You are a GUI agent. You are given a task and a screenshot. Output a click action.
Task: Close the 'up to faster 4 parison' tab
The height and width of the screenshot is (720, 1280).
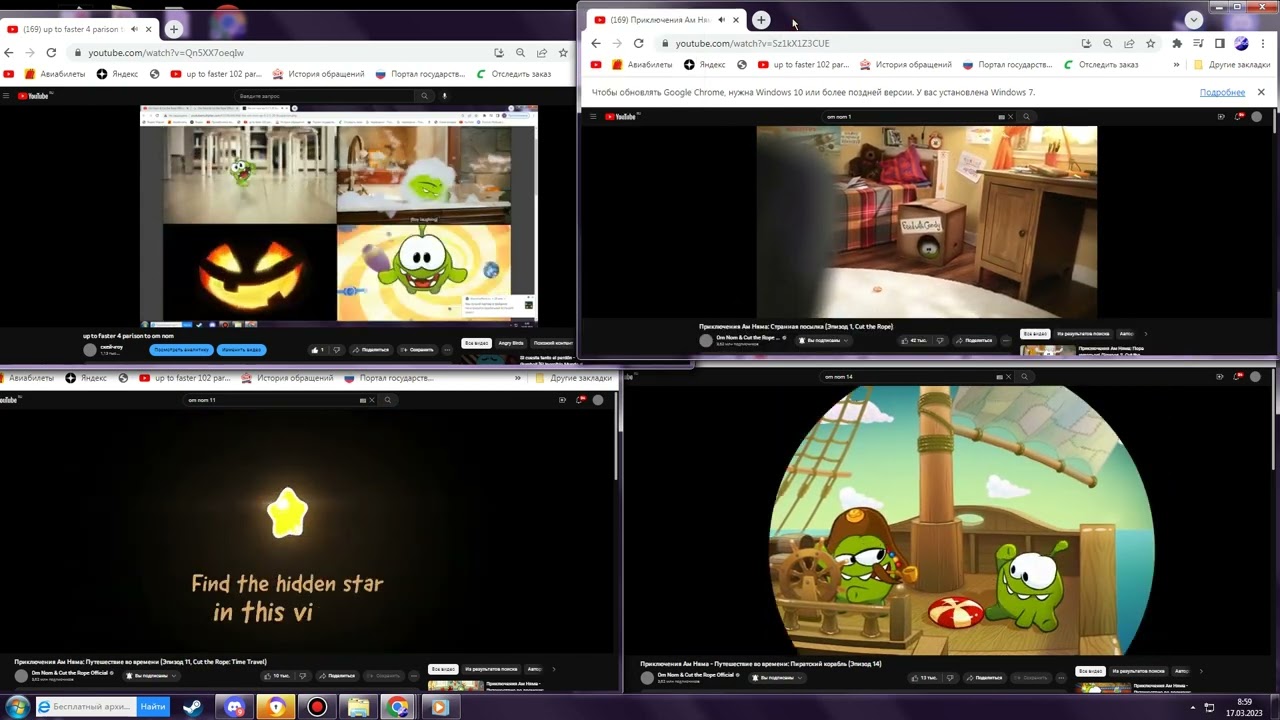149,29
